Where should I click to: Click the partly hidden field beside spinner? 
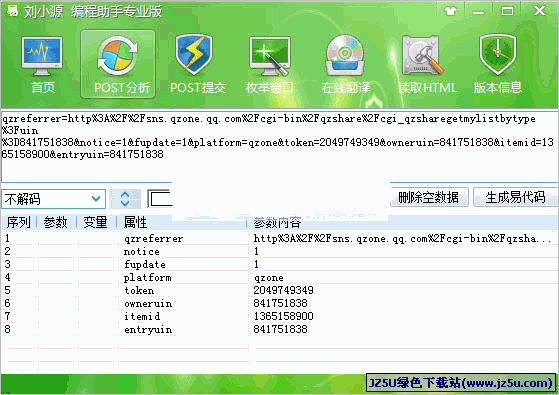160,199
